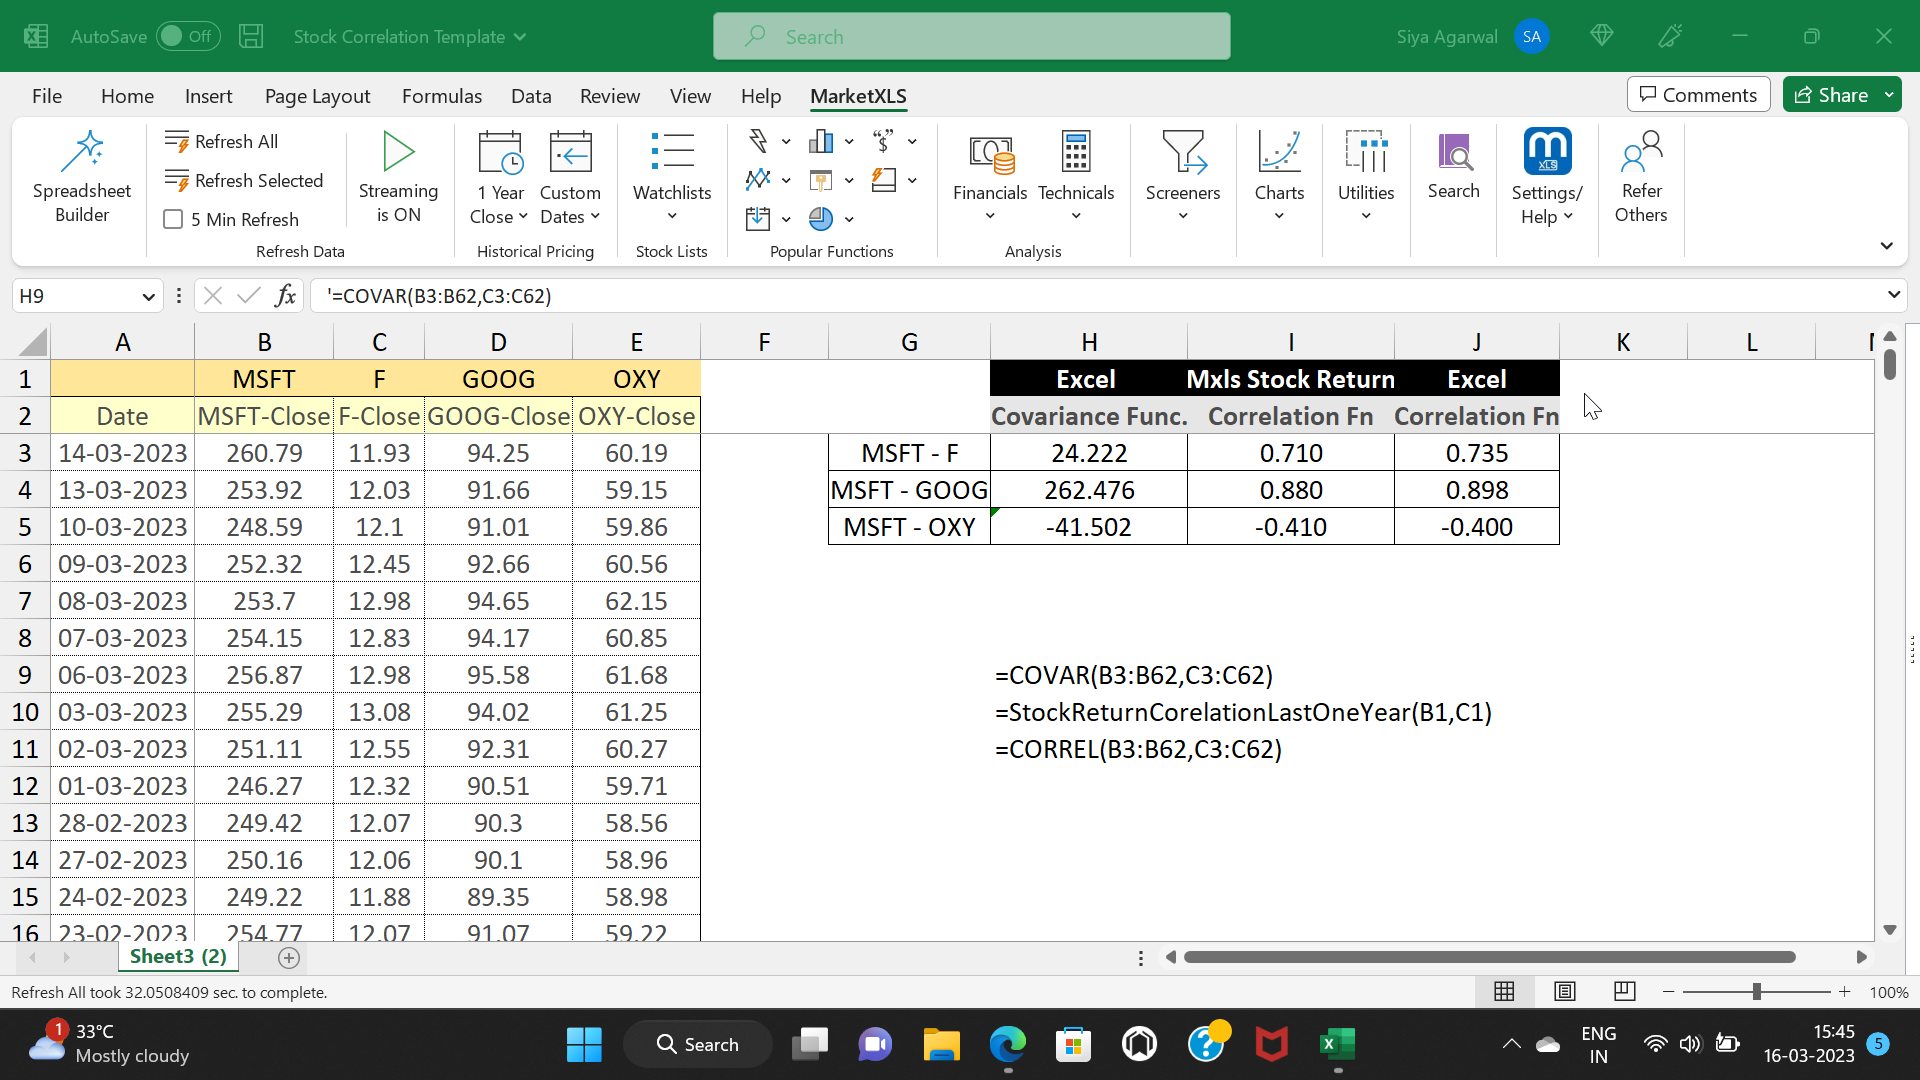This screenshot has width=1920, height=1080.
Task: Expand dropdown next to bar chart icon
Action: point(849,142)
